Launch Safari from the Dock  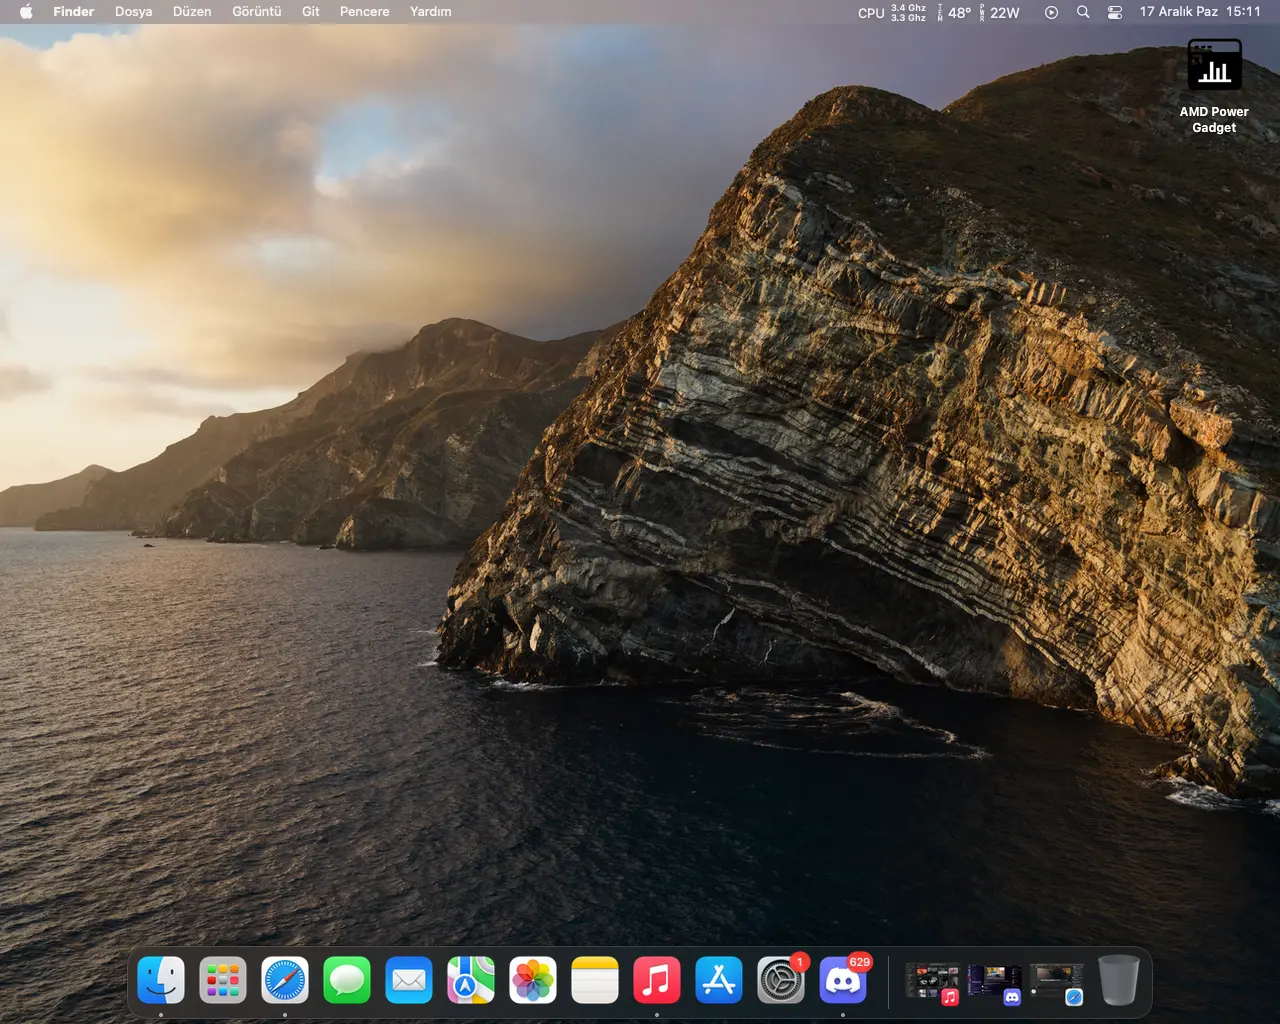click(x=285, y=980)
